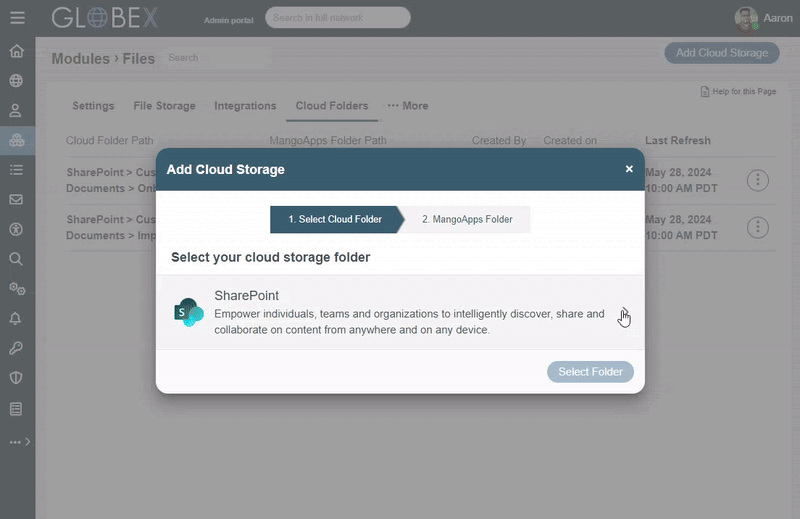Click the Select Folder button

click(x=590, y=372)
